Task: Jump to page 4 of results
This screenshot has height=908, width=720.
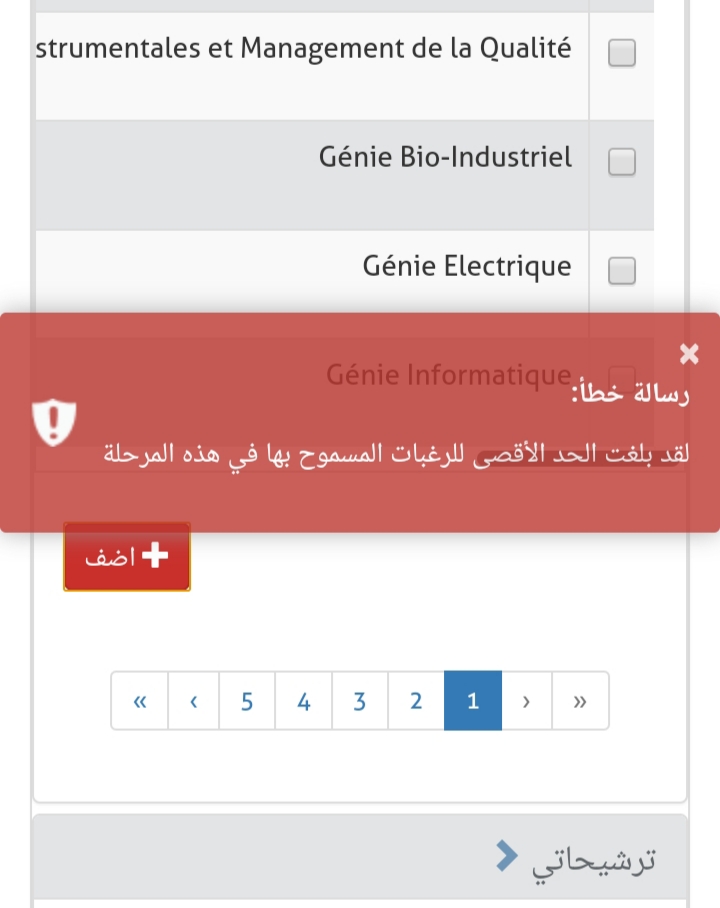Action: tap(304, 701)
